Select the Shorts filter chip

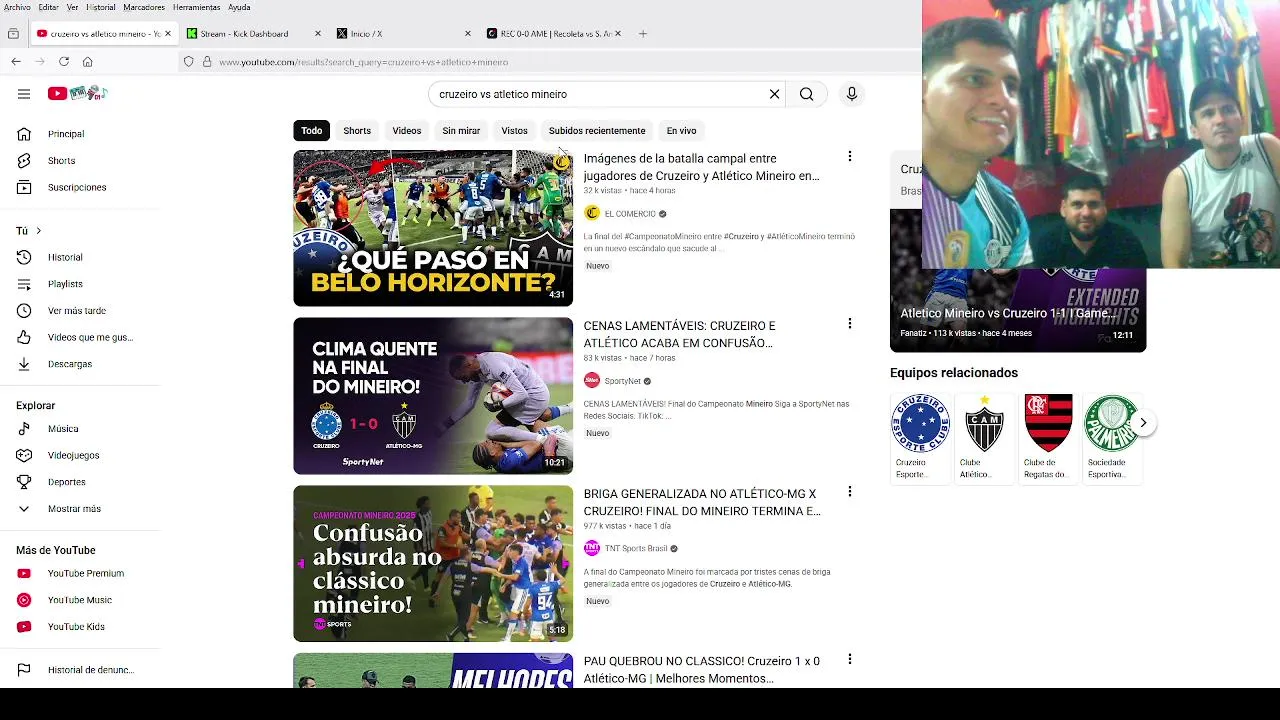[357, 131]
